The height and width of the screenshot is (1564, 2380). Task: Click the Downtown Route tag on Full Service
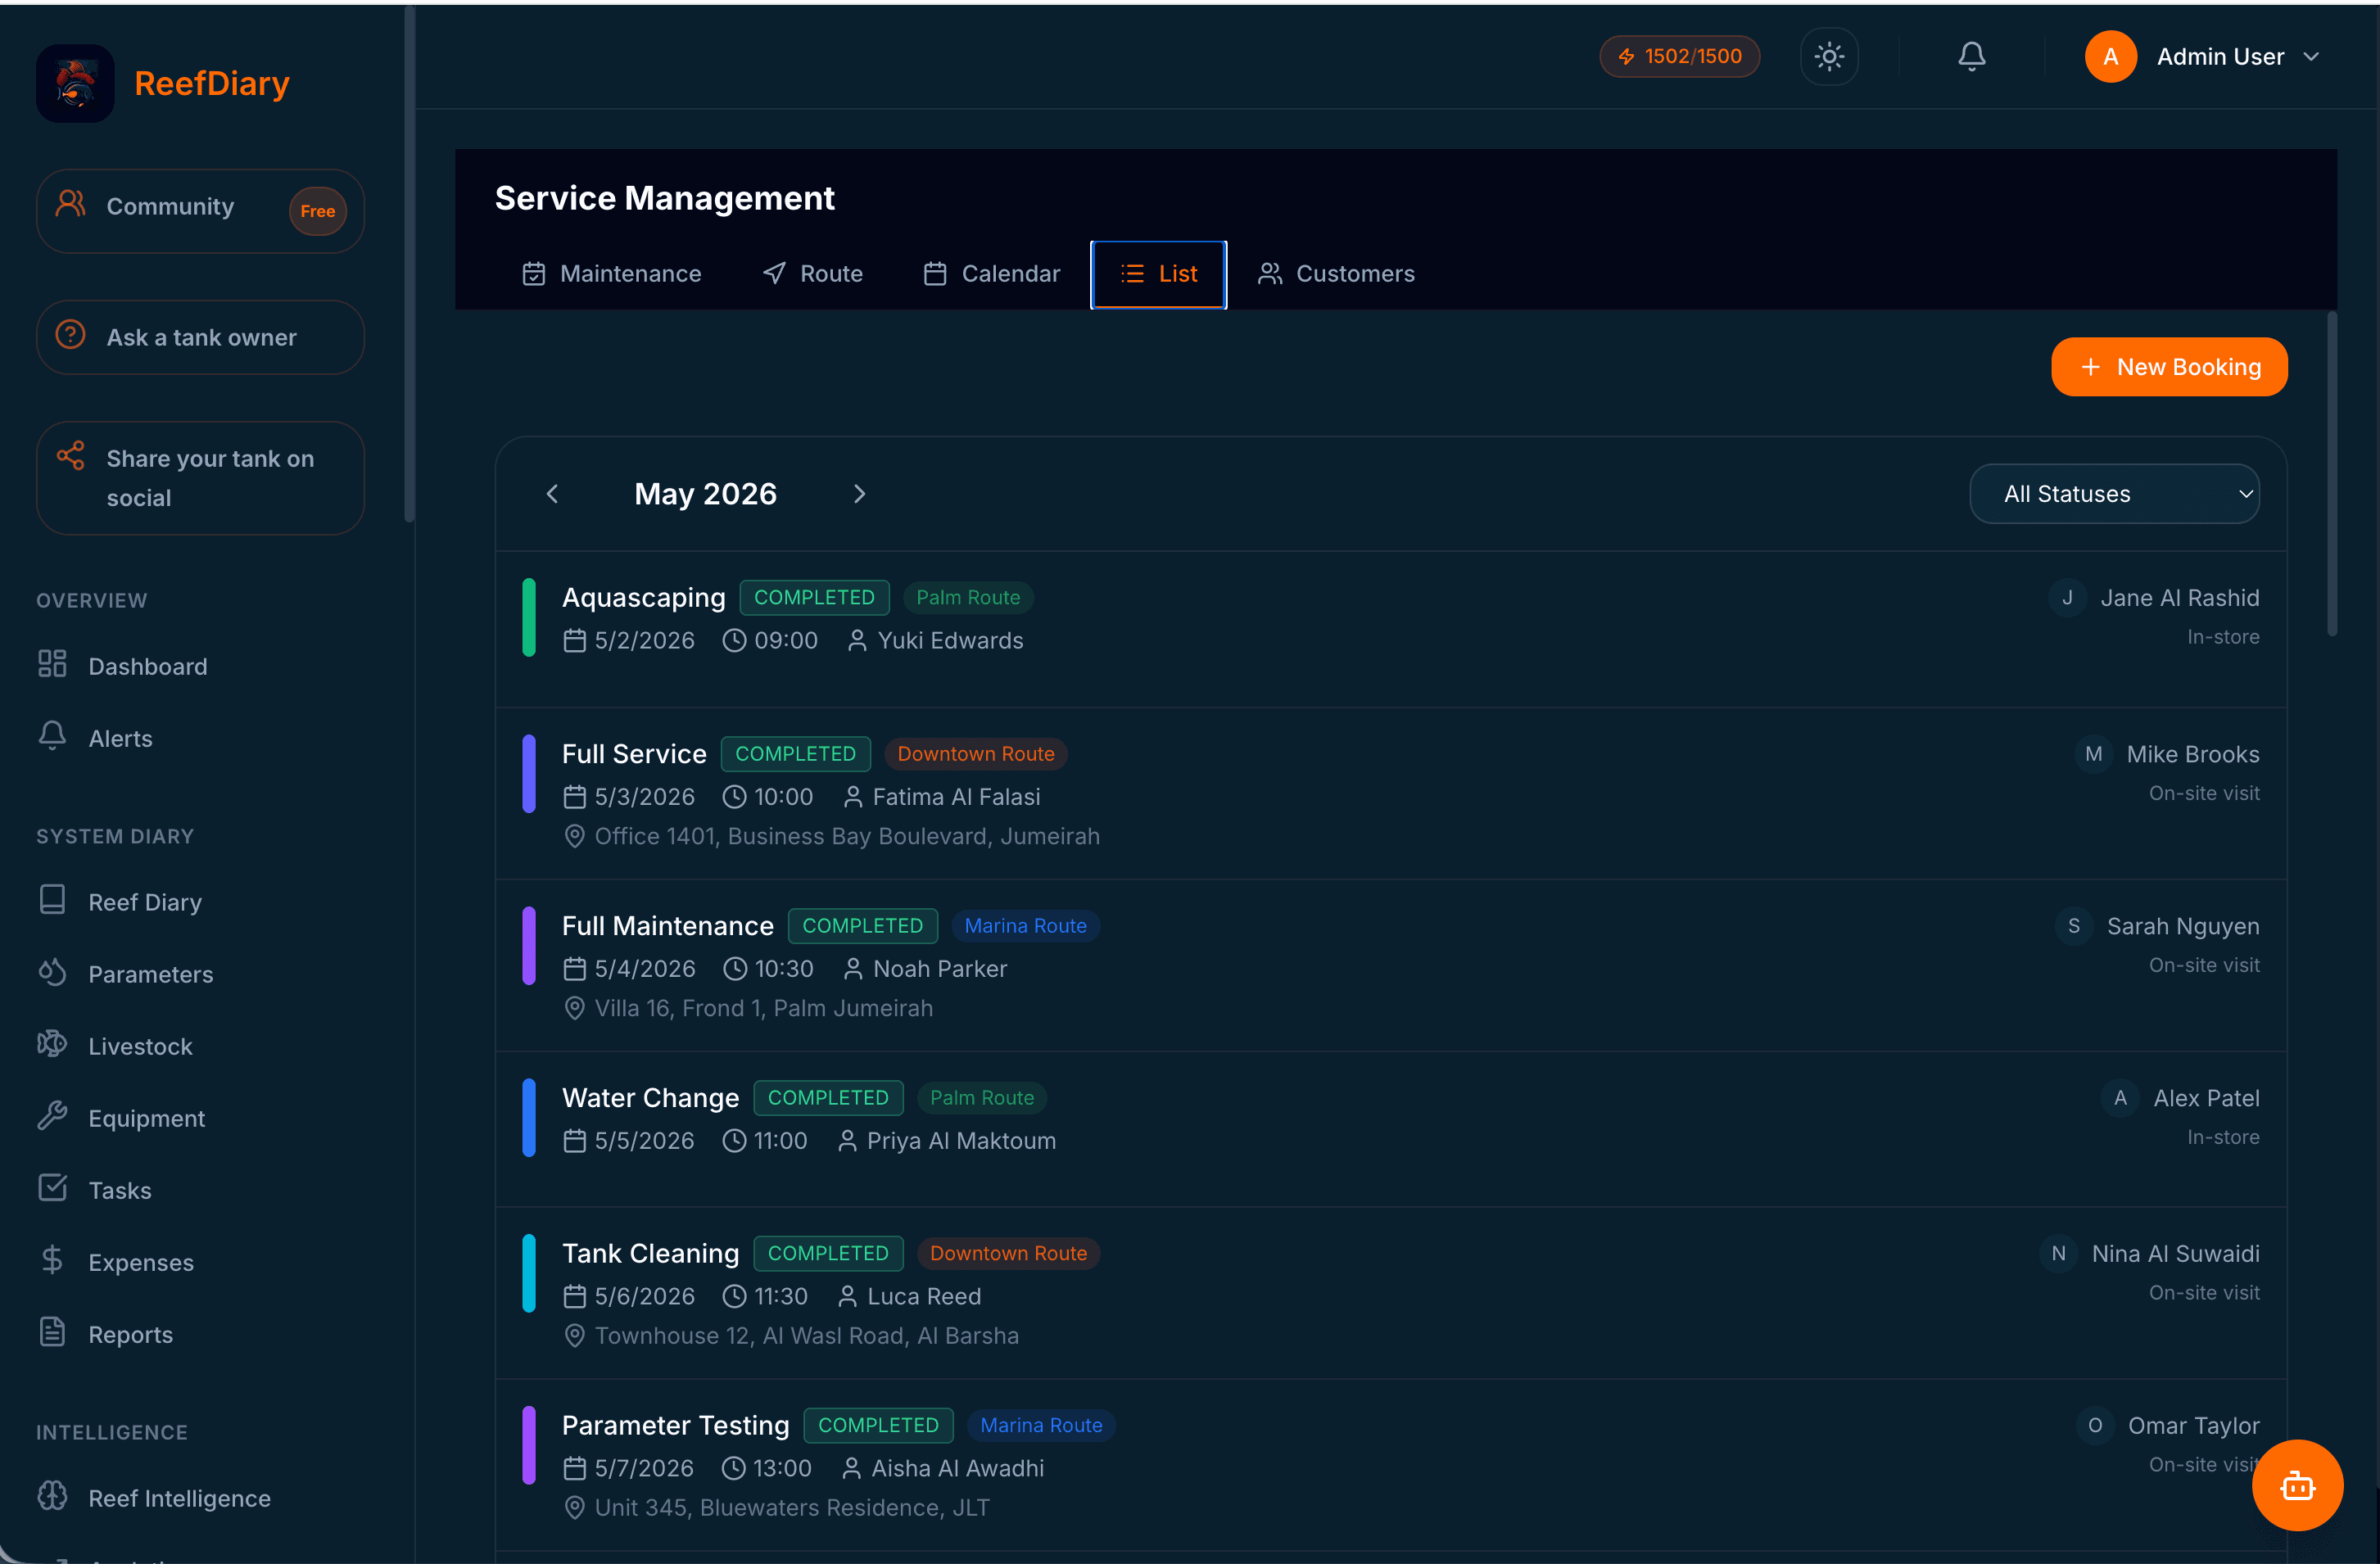point(976,754)
